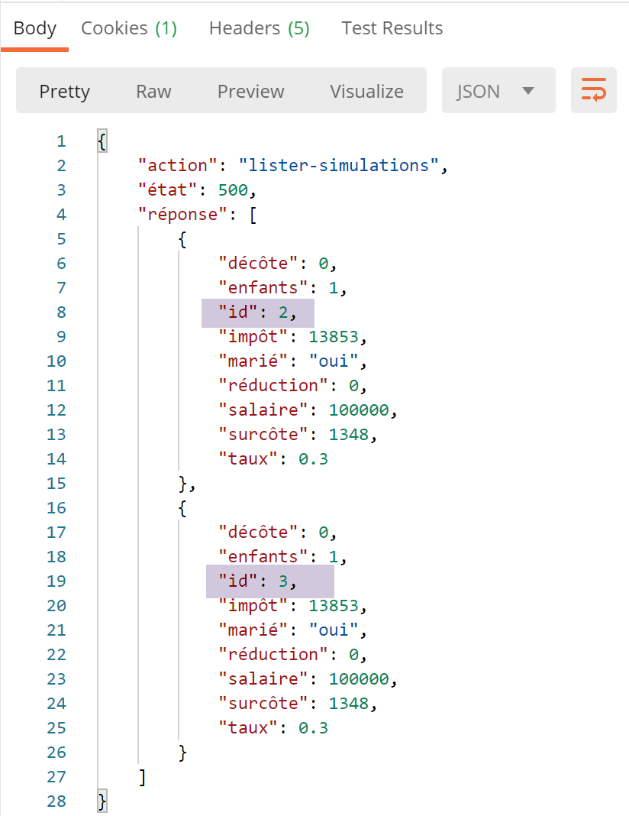The image size is (629, 816).
Task: Open the Headers (5) tab
Action: pos(259,28)
